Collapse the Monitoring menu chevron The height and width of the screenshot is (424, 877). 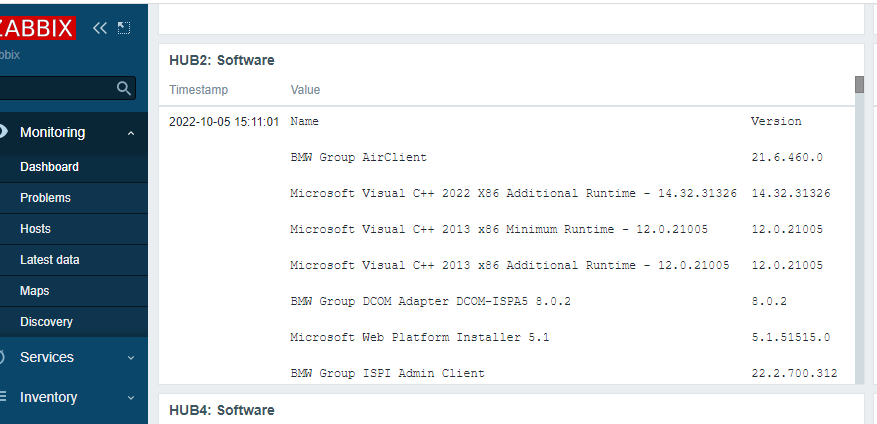pos(131,132)
